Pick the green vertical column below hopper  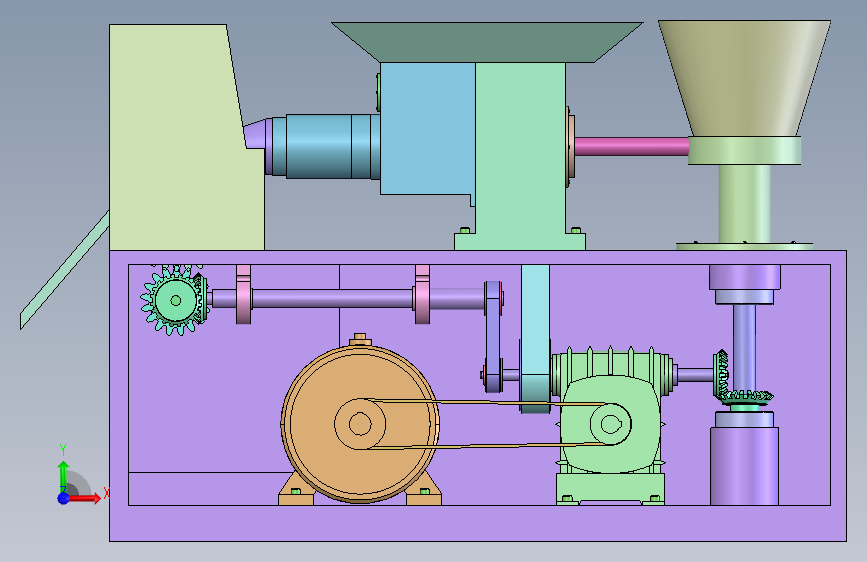tap(744, 204)
